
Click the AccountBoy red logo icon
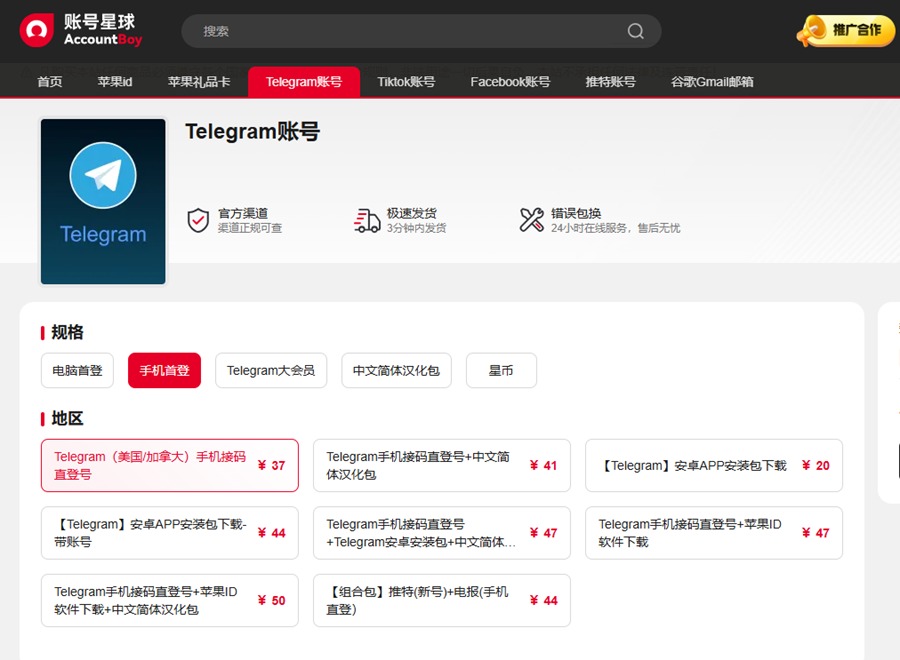click(36, 30)
